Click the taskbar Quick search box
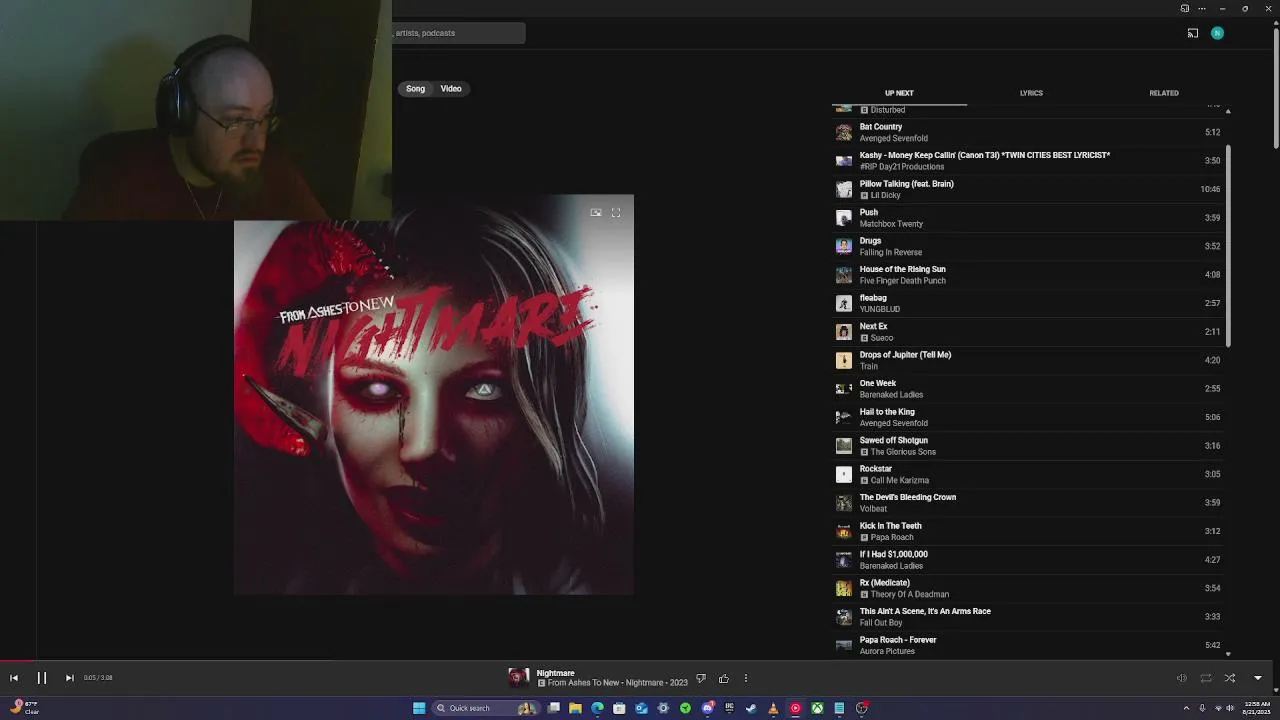1280x720 pixels. tap(485, 708)
